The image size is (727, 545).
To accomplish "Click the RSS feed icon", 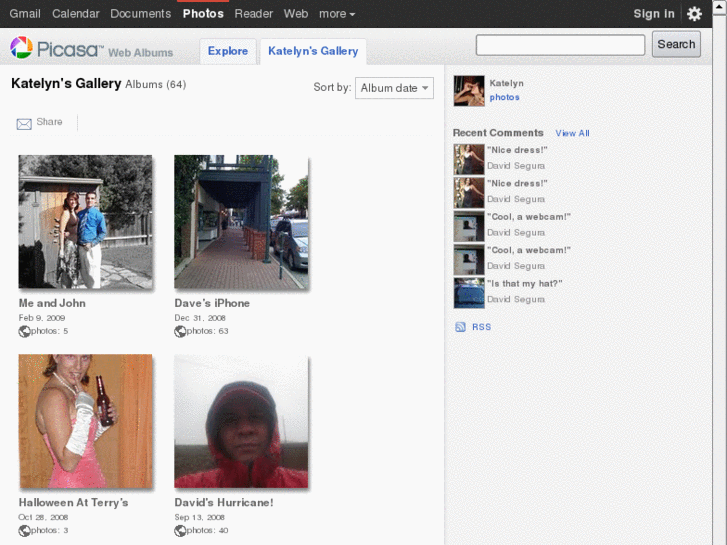I will (x=460, y=327).
